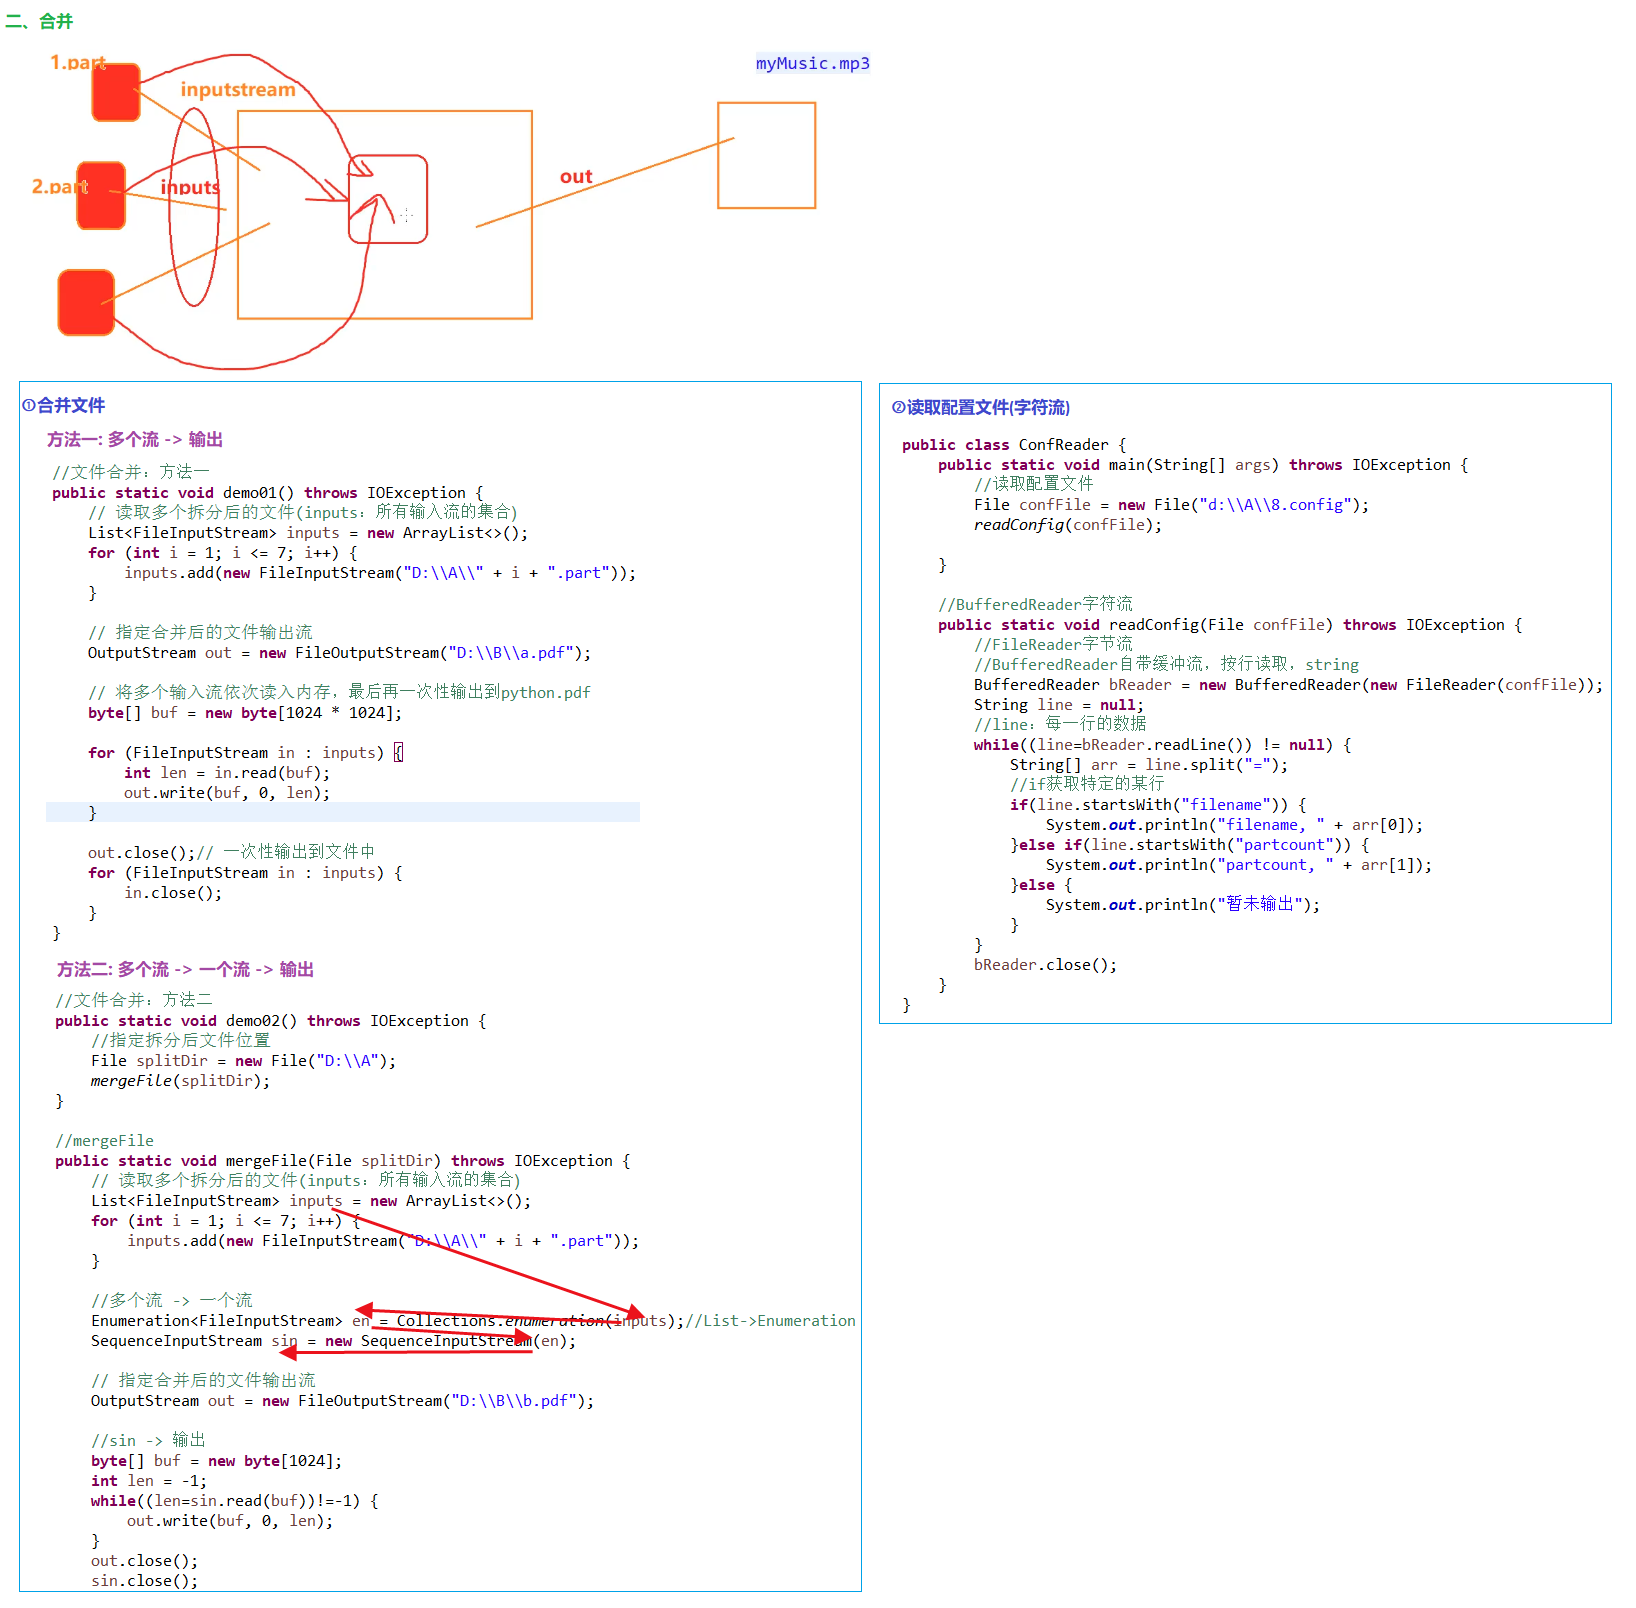
Task: Click the highlighted closing brace line in demo01
Action: click(93, 813)
